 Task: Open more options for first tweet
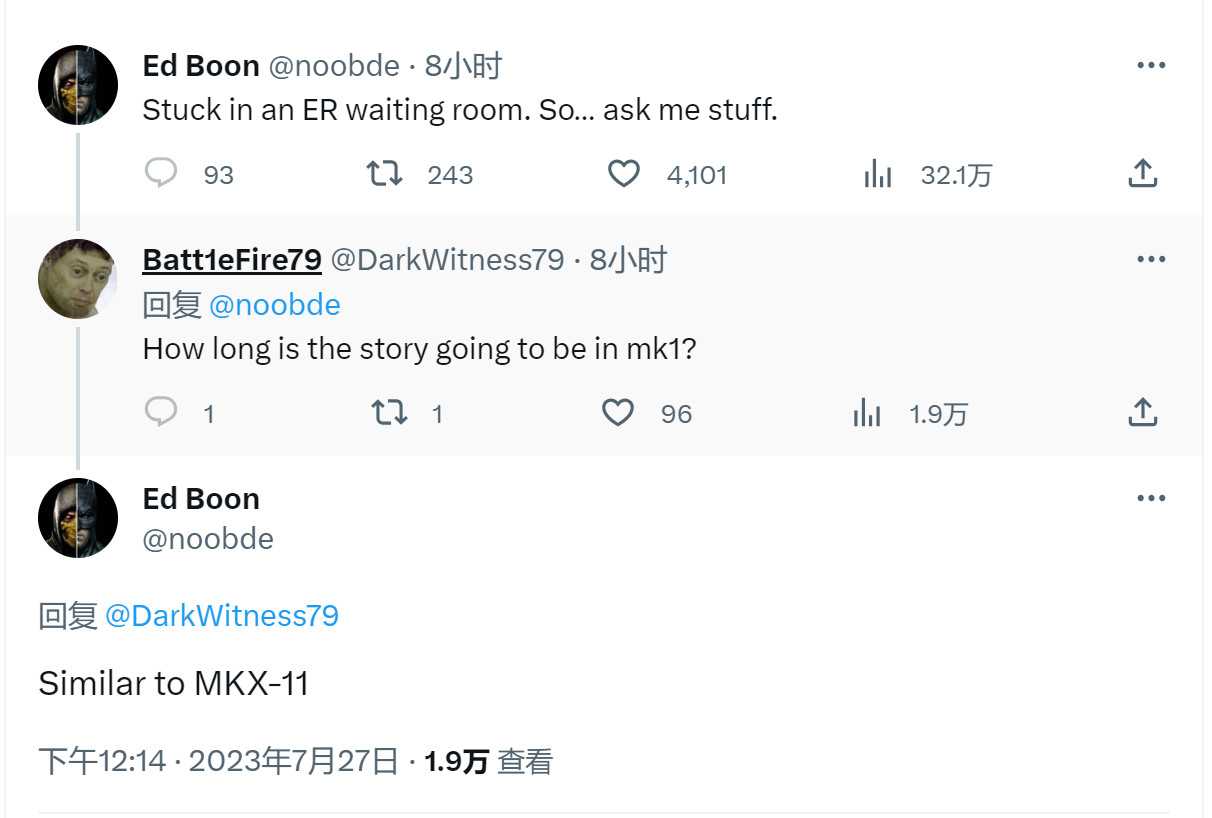pos(1151,66)
